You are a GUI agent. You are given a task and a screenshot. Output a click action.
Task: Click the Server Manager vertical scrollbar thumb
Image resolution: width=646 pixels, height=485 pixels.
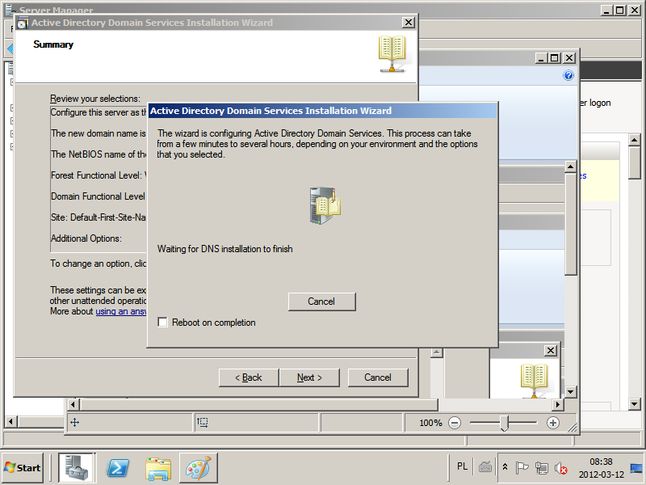click(x=634, y=163)
